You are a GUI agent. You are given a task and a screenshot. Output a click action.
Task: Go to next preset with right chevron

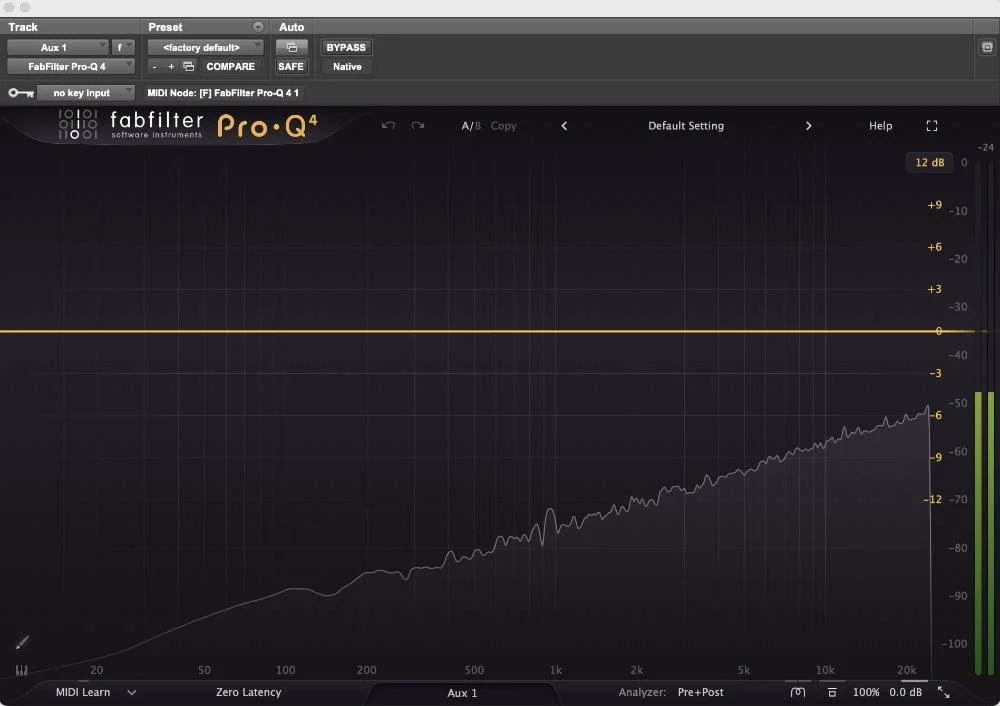tap(808, 126)
